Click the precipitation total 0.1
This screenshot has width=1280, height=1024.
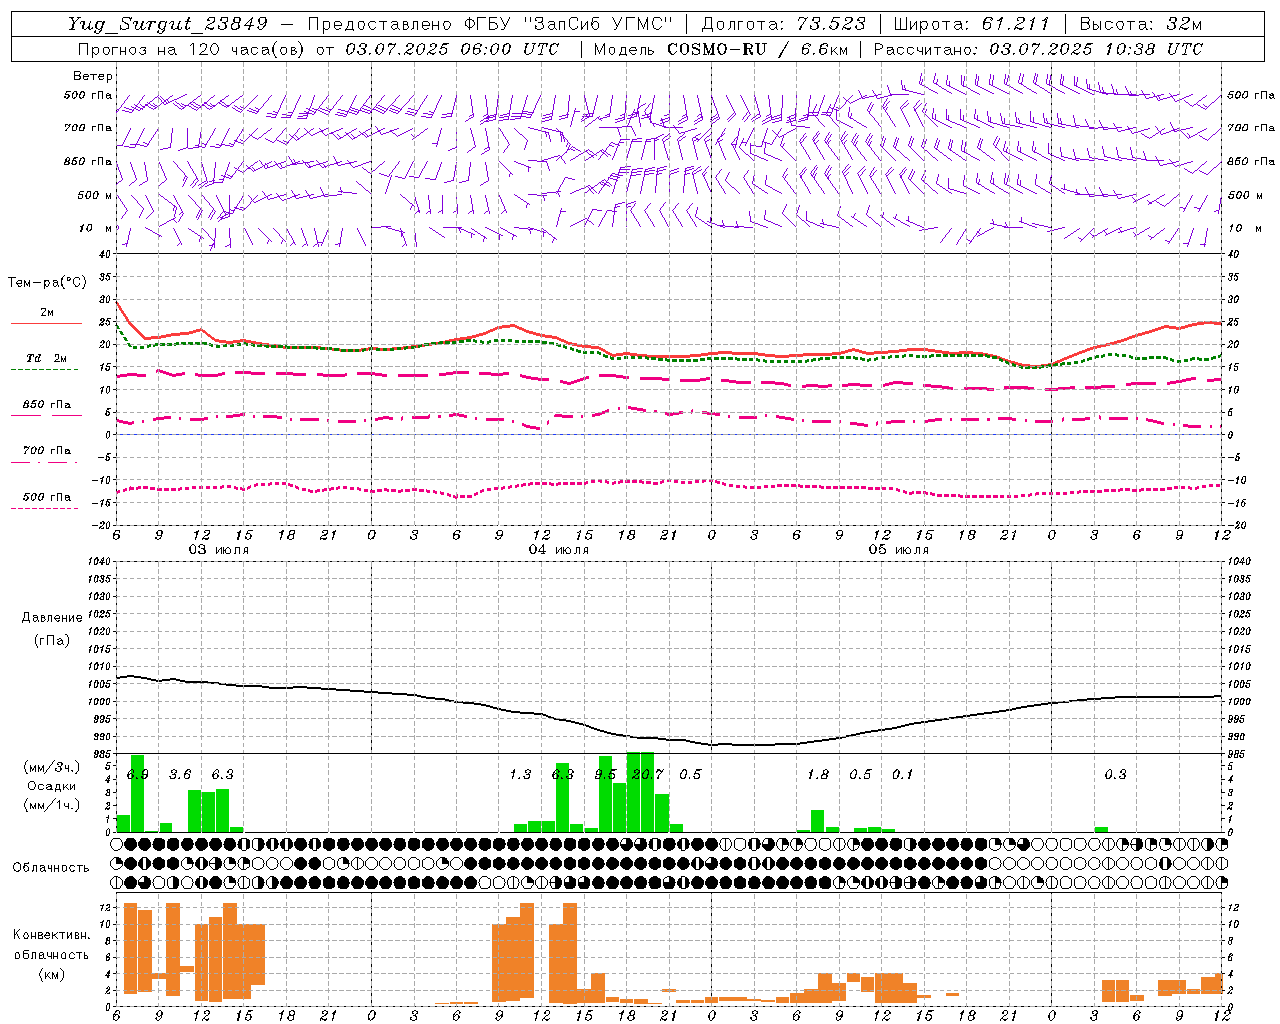coord(903,774)
